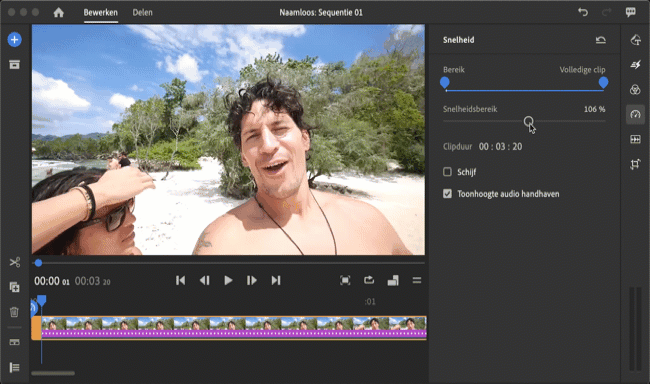The image size is (650, 384).
Task: Enable the Schijf checkbox
Action: 447,172
